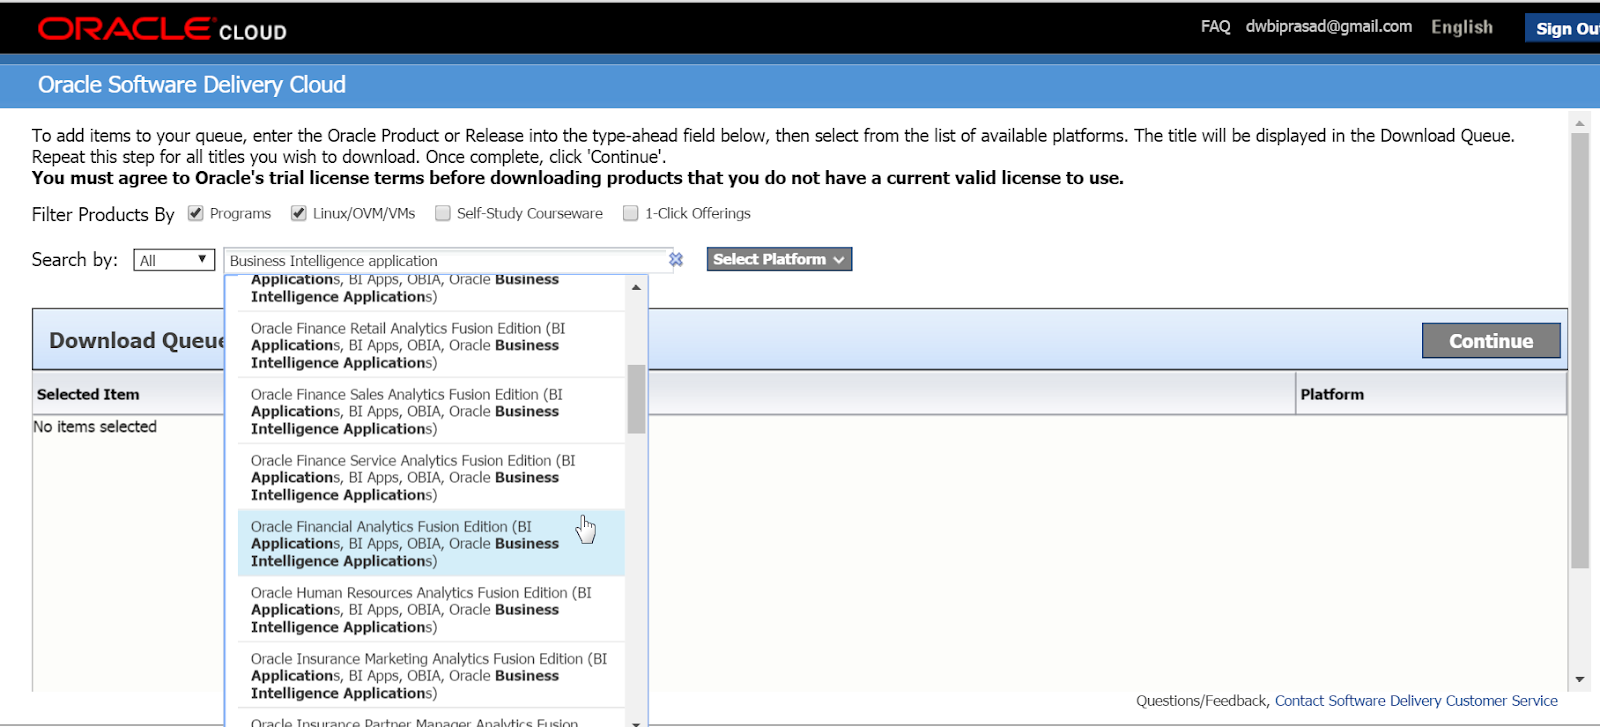Click the Selected Item column header
Image resolution: width=1600 pixels, height=727 pixels.
pos(88,394)
